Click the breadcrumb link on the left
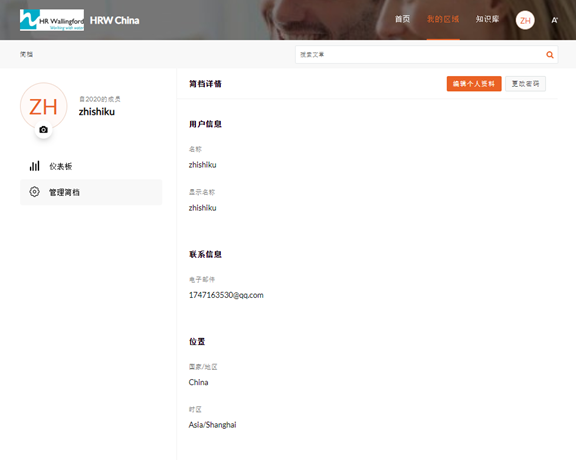576x460 pixels. click(26, 54)
